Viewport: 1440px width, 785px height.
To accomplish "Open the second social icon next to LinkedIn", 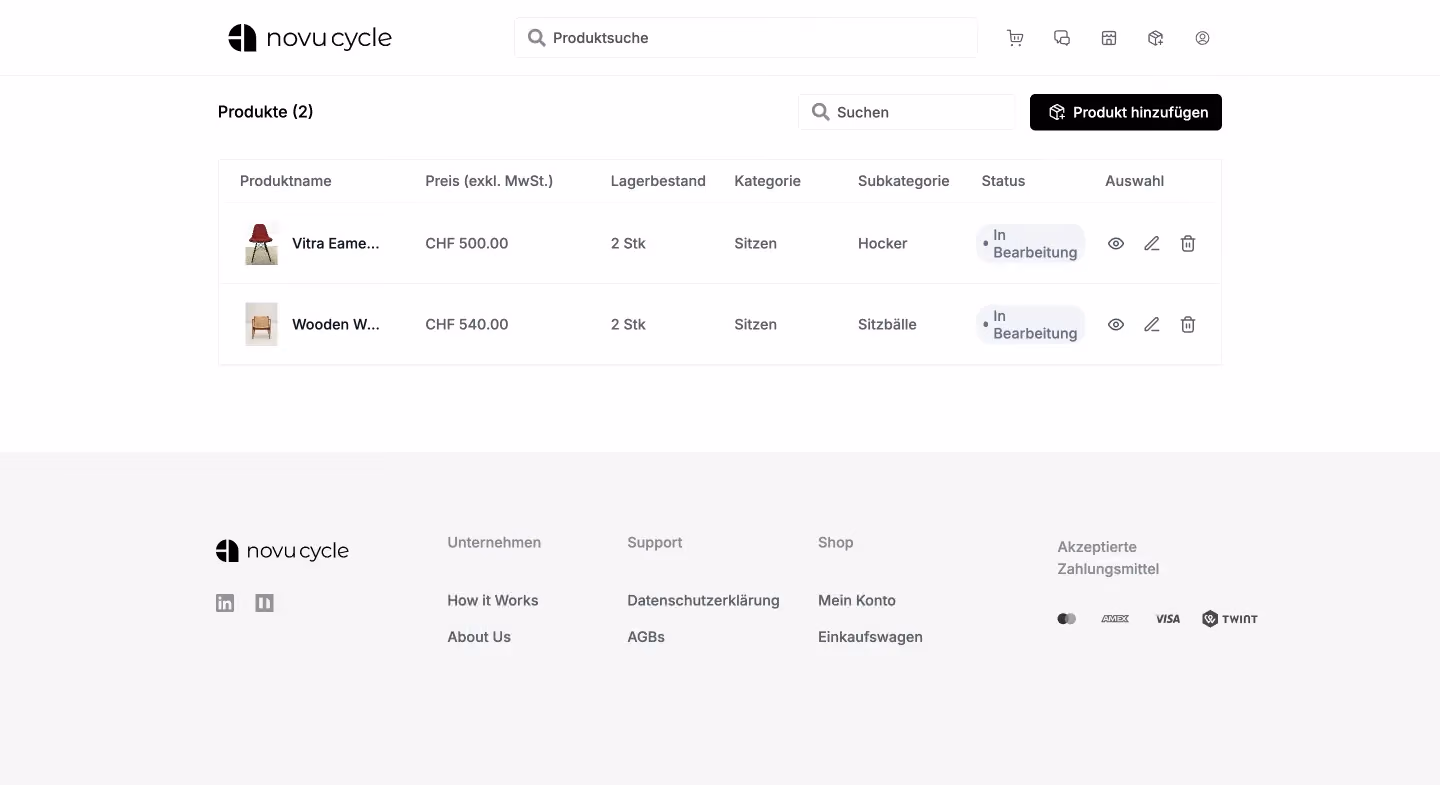I will tap(264, 603).
